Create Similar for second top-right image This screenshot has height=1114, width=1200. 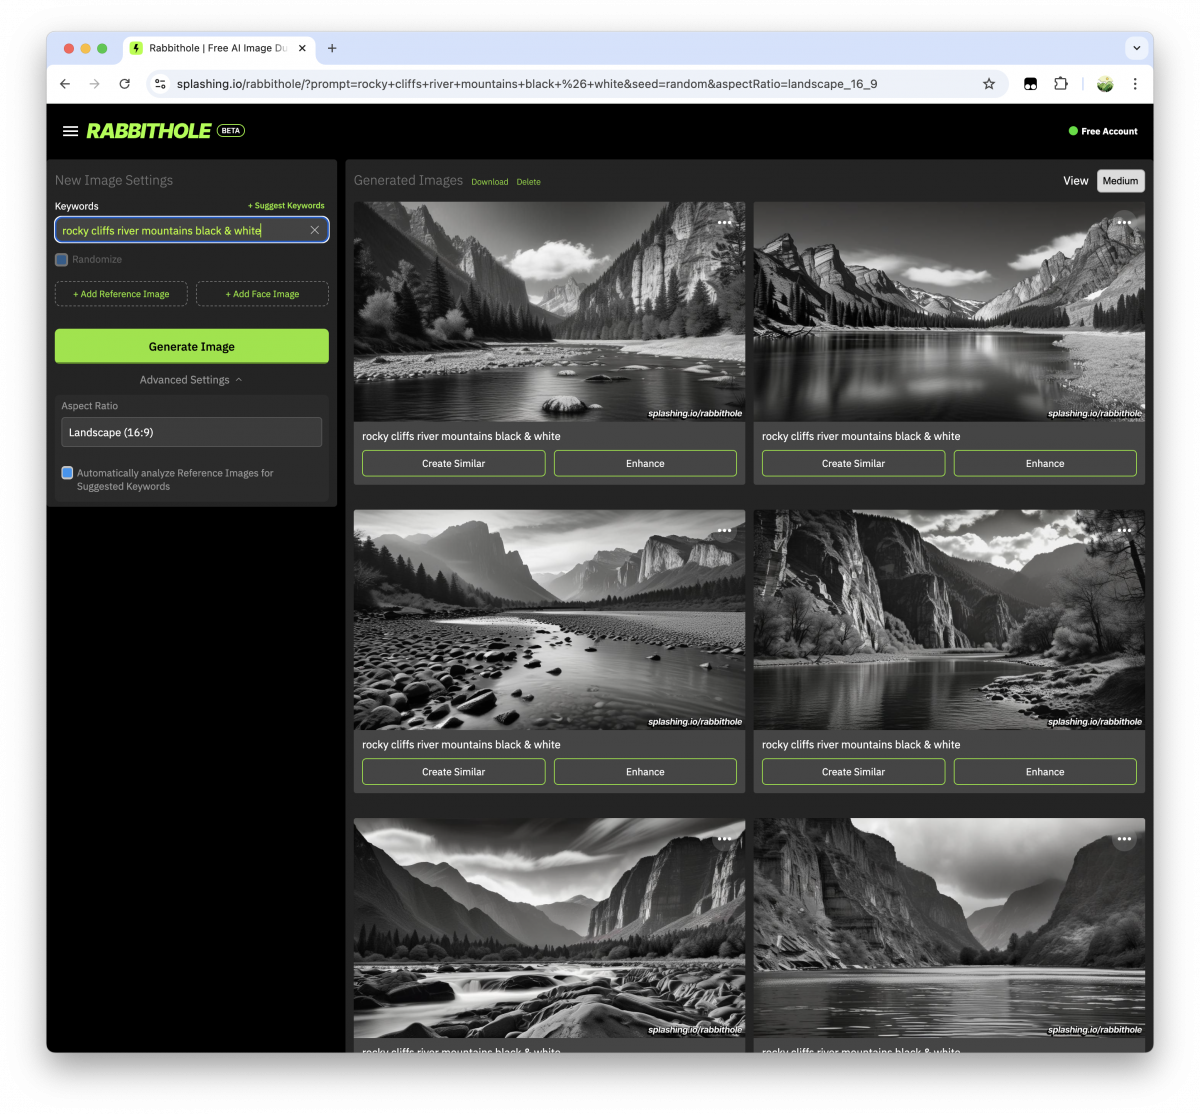pos(853,463)
